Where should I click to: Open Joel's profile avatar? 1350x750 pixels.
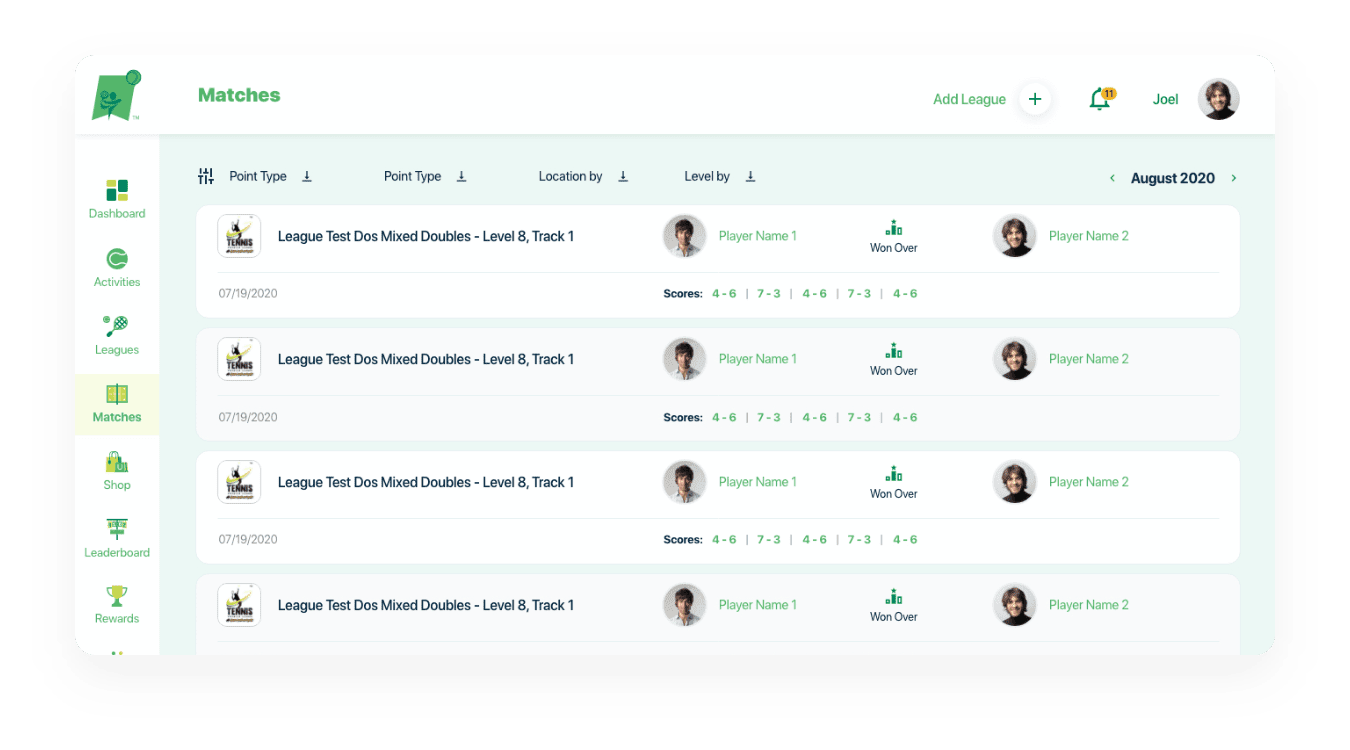point(1219,99)
